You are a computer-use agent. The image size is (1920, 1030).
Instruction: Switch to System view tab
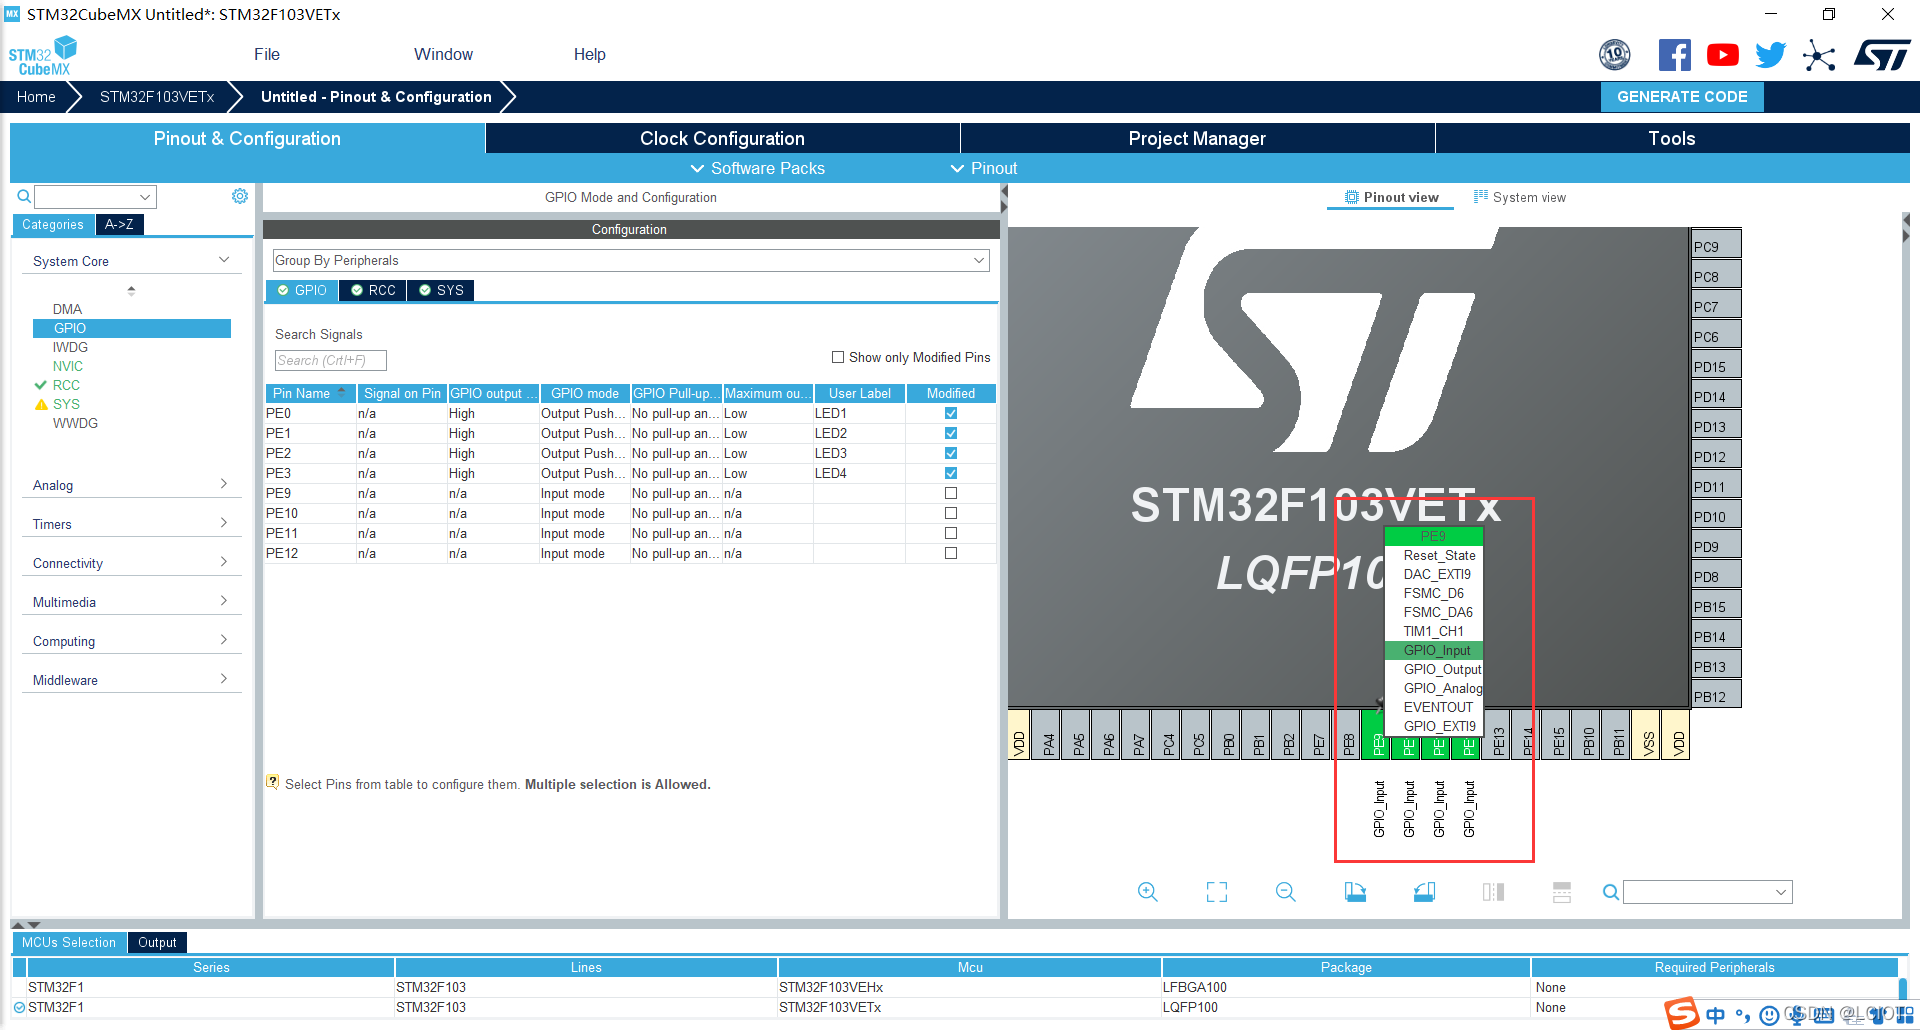click(x=1520, y=197)
